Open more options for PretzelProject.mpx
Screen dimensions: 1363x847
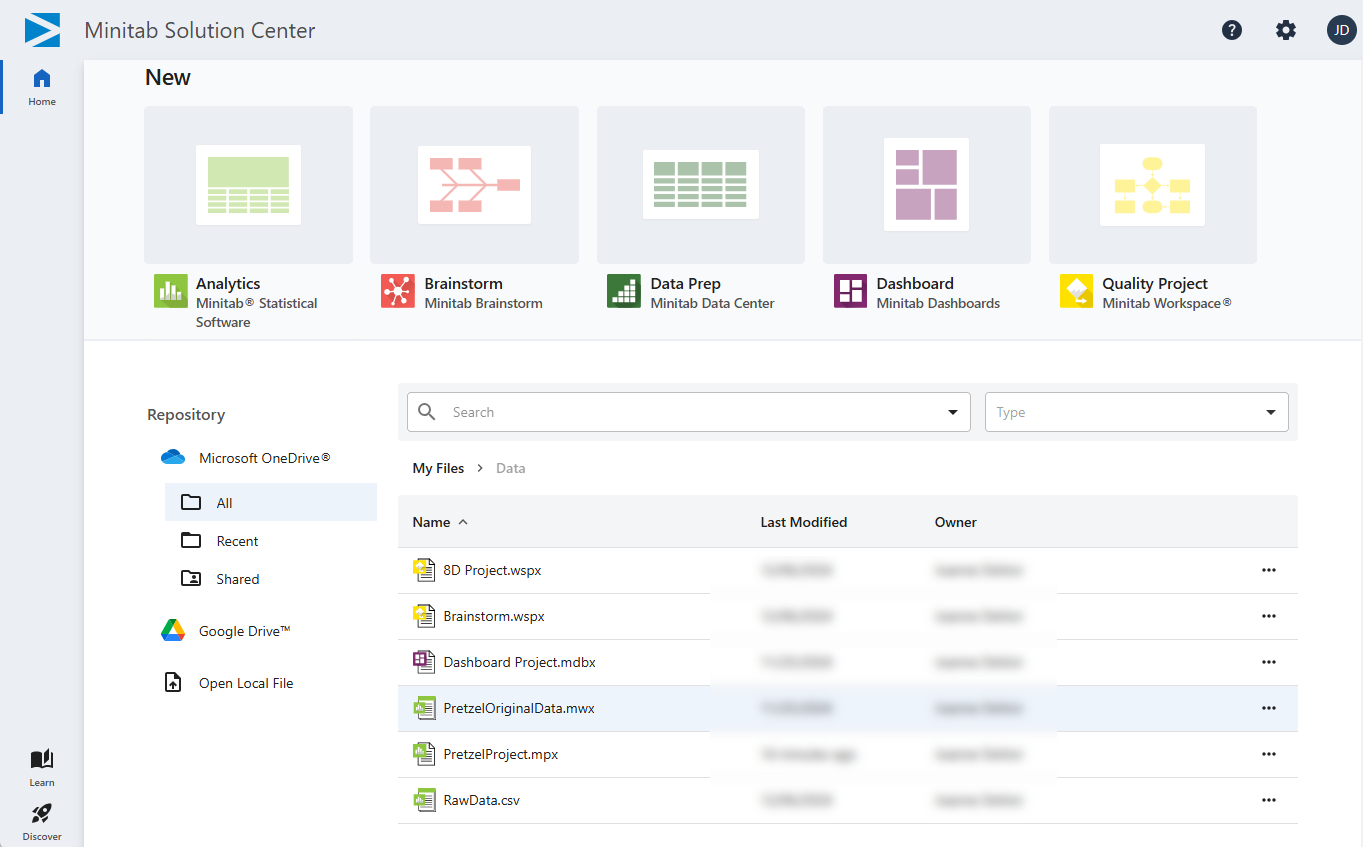click(1269, 754)
